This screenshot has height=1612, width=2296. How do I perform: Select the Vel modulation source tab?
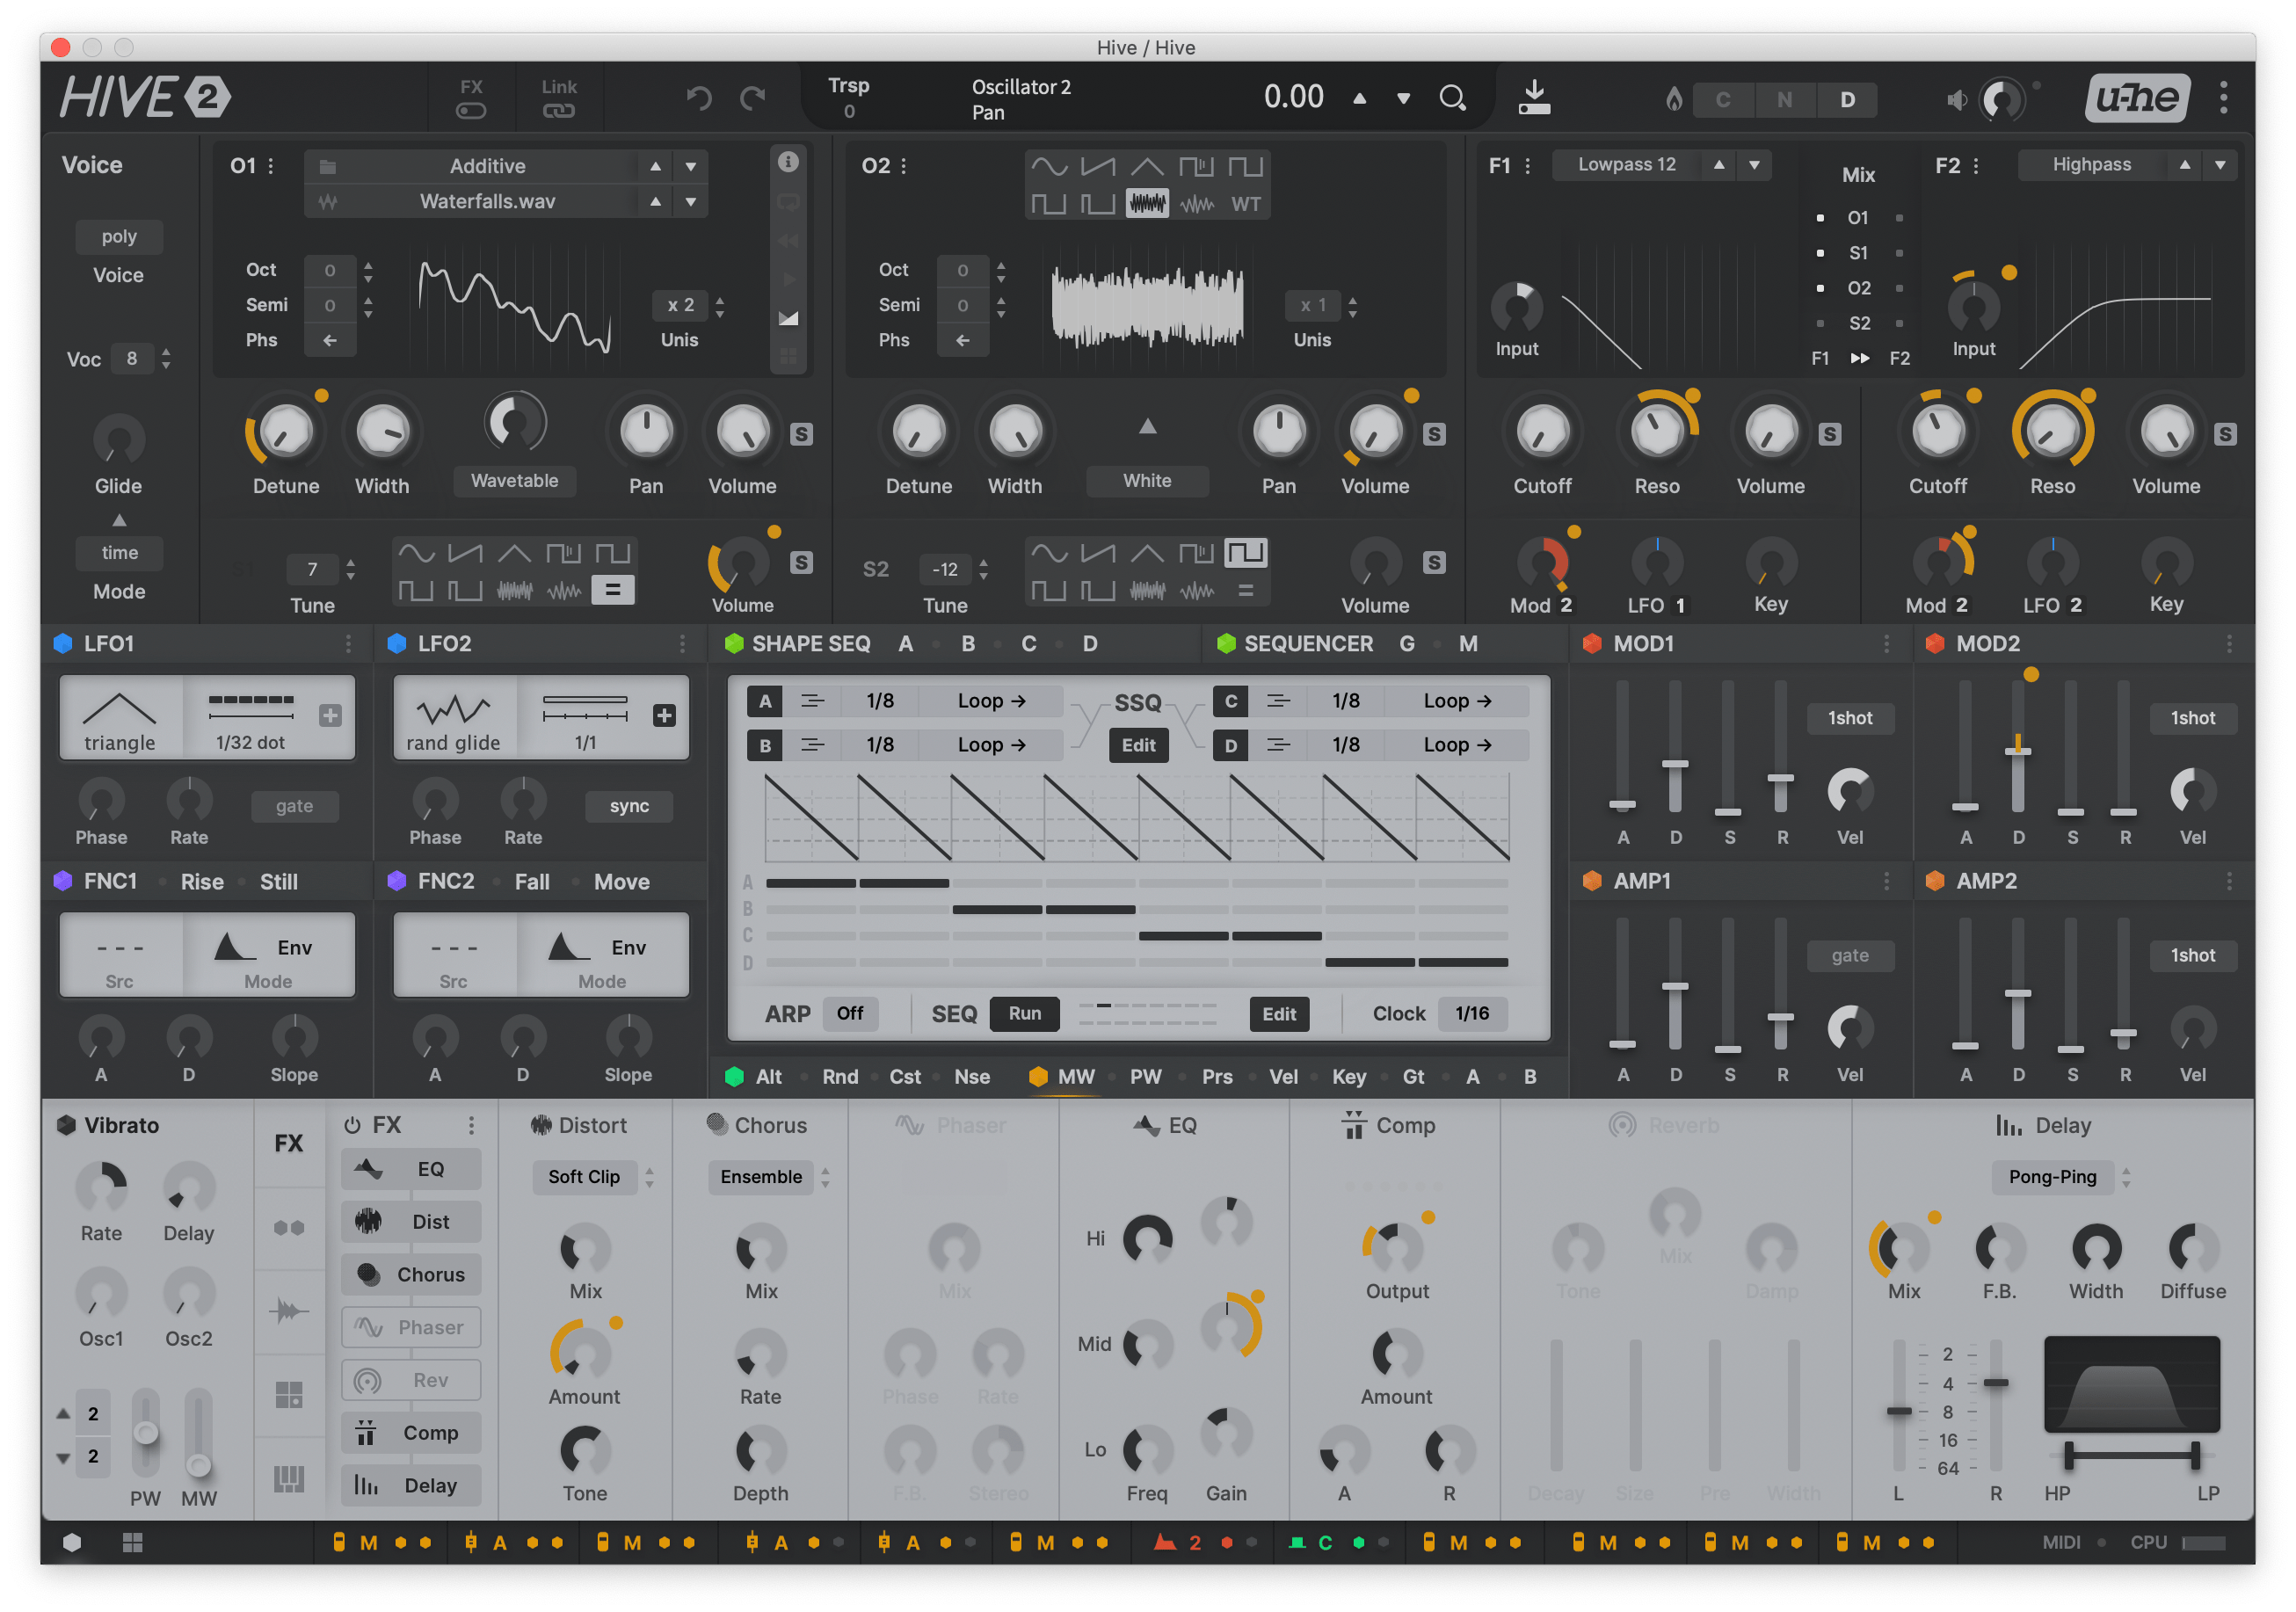click(1284, 1076)
